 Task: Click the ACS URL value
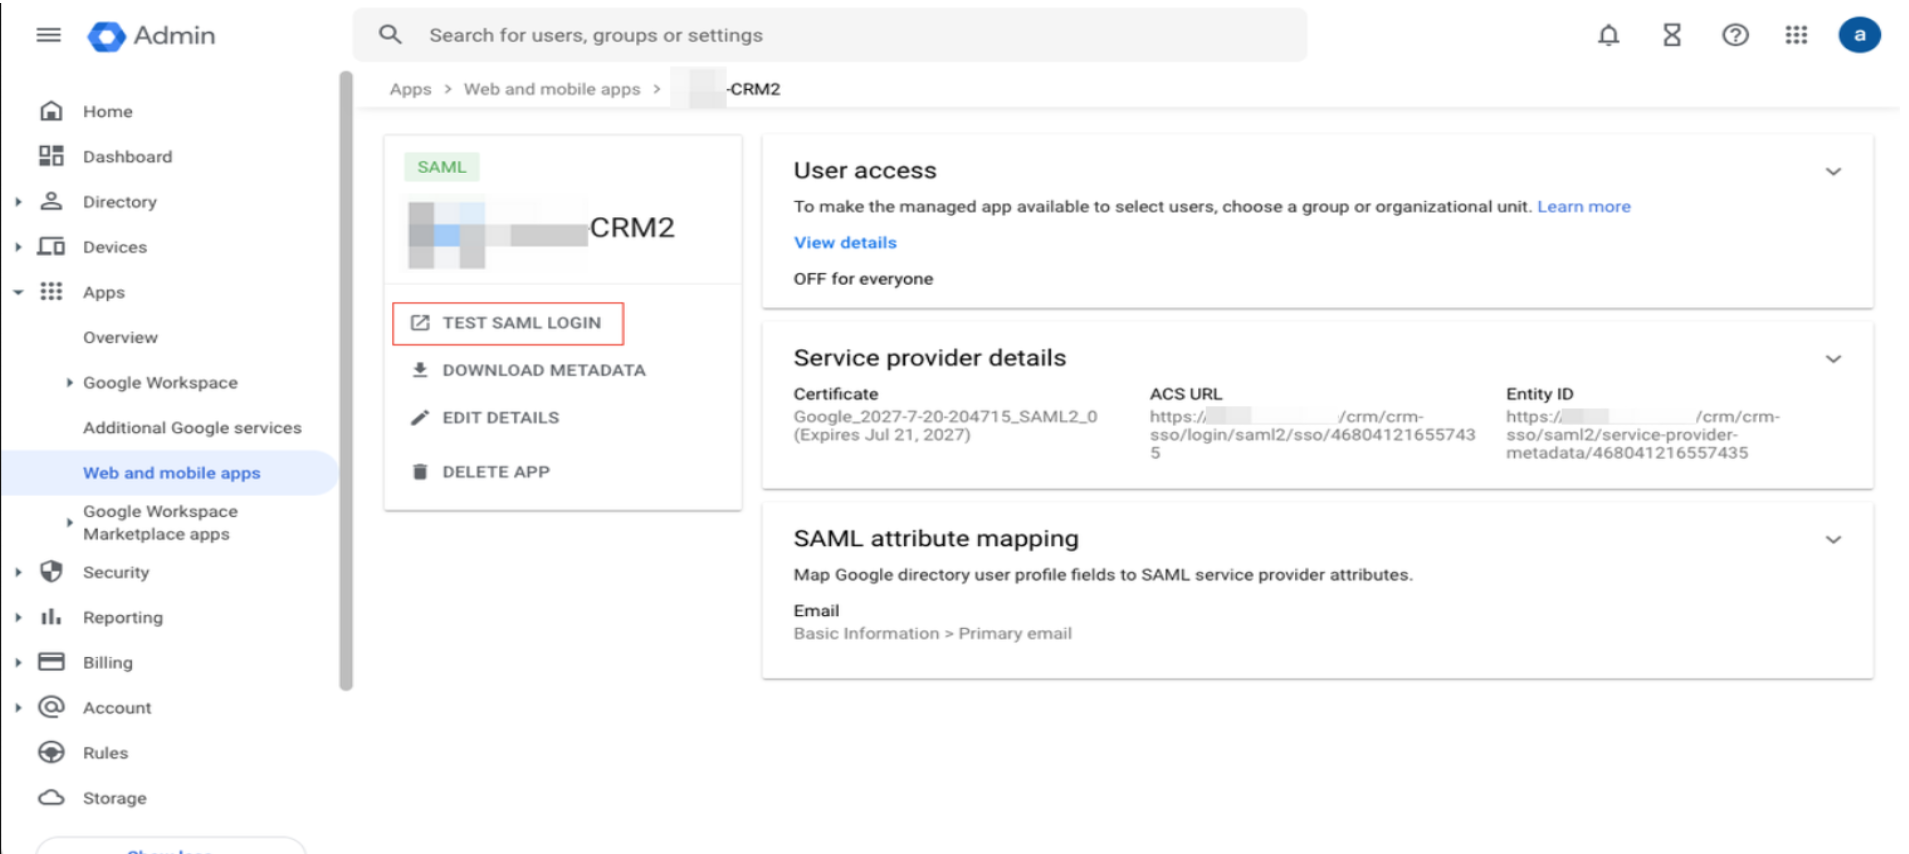tap(1312, 434)
